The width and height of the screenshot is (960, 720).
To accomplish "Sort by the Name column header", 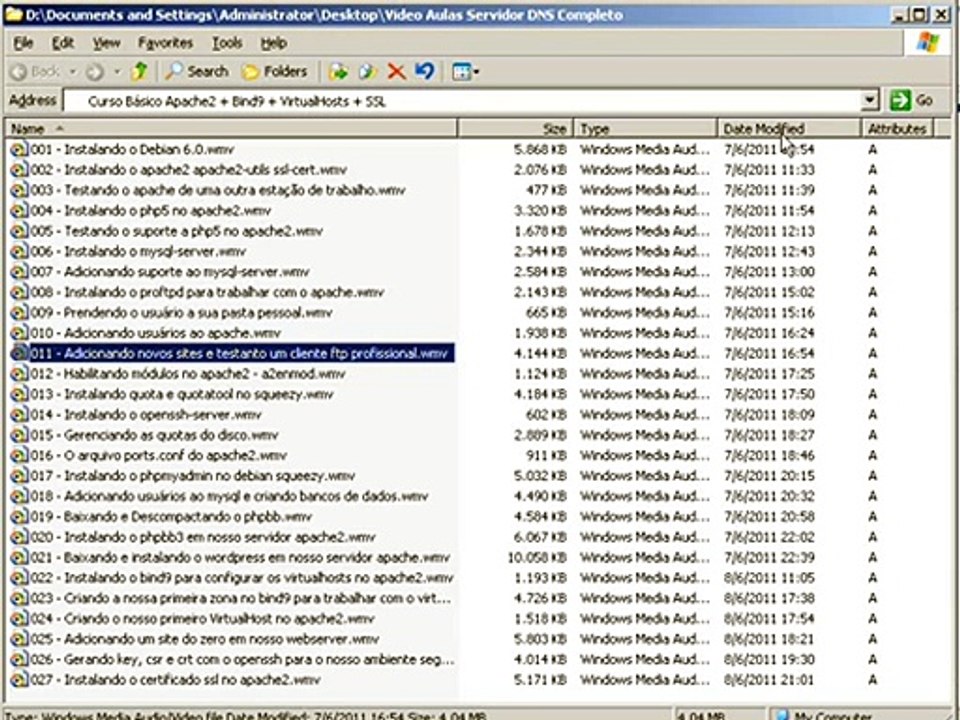I will point(231,129).
